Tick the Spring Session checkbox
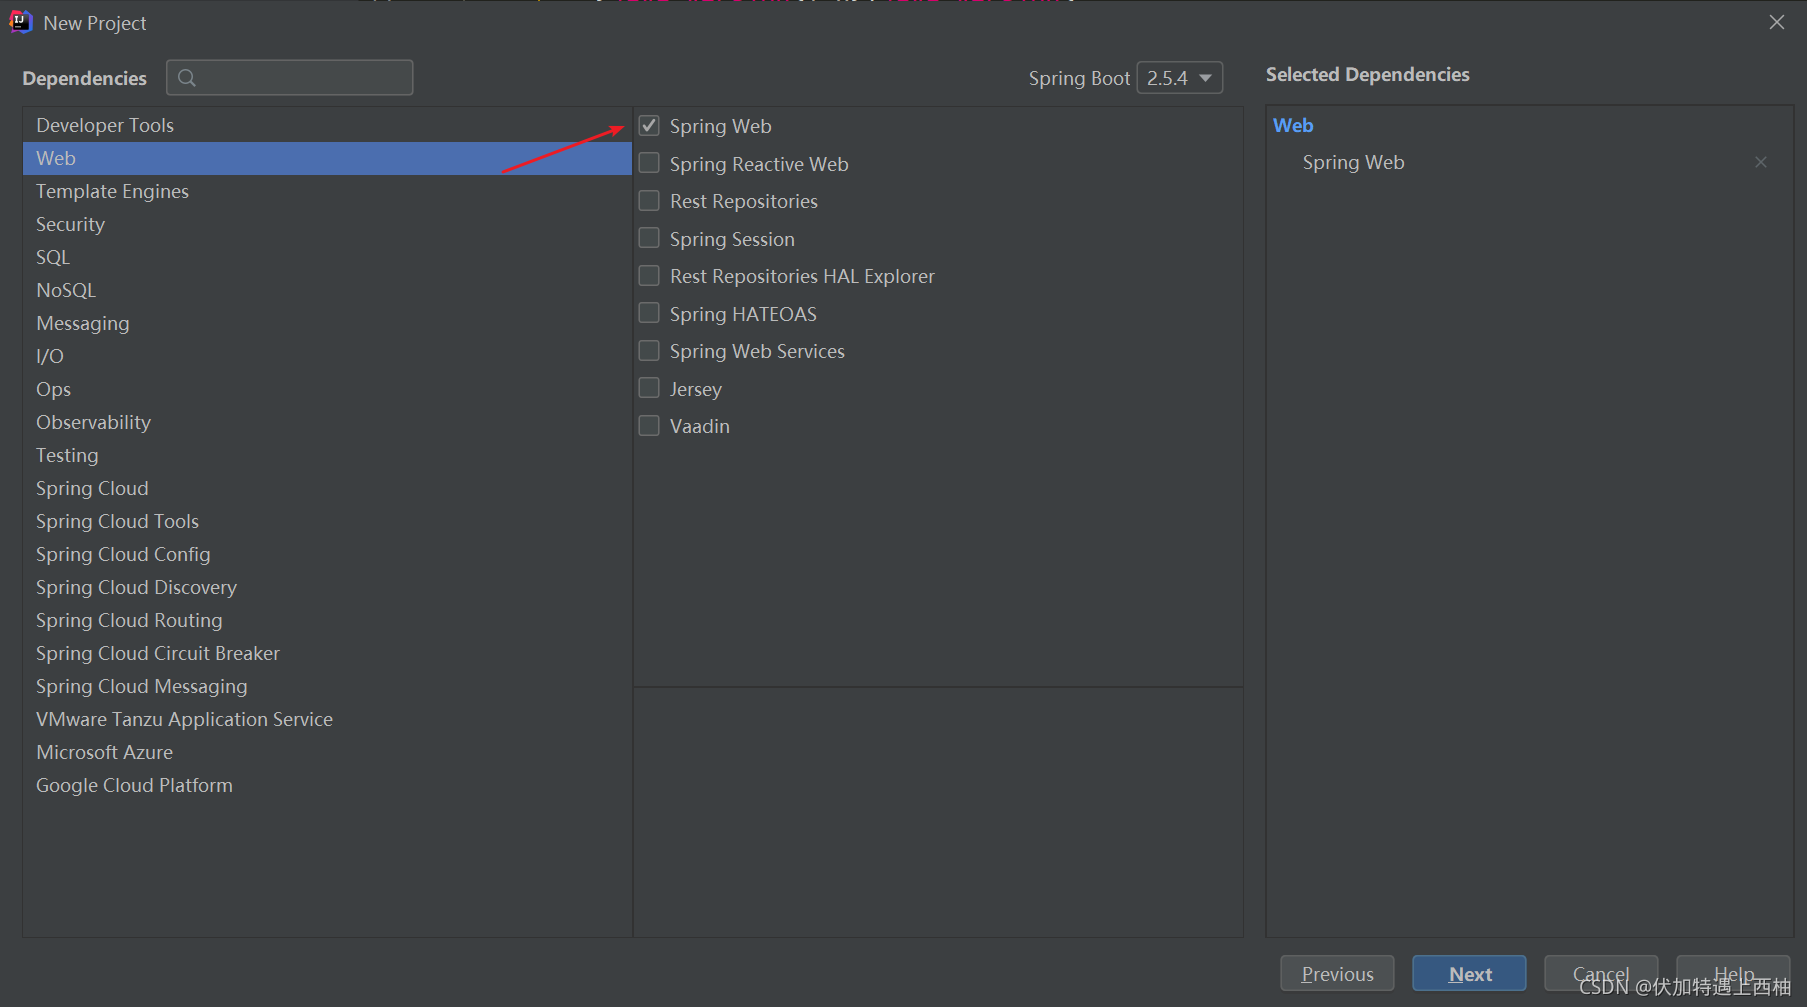Image resolution: width=1807 pixels, height=1007 pixels. [649, 238]
